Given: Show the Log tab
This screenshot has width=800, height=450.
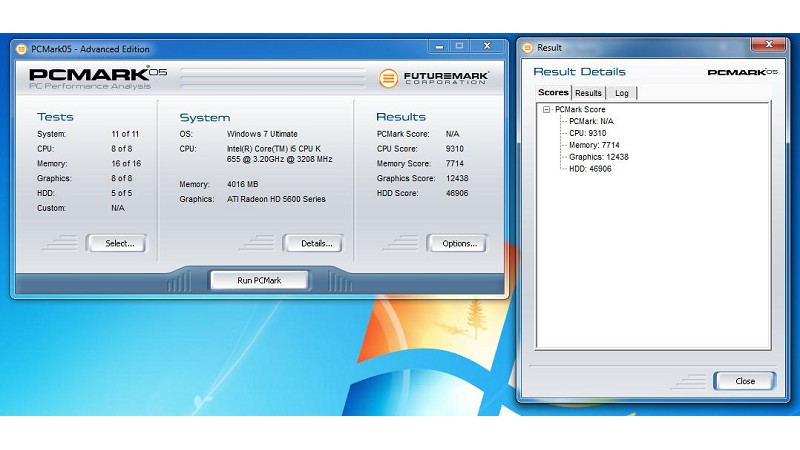Looking at the screenshot, I should (x=622, y=93).
